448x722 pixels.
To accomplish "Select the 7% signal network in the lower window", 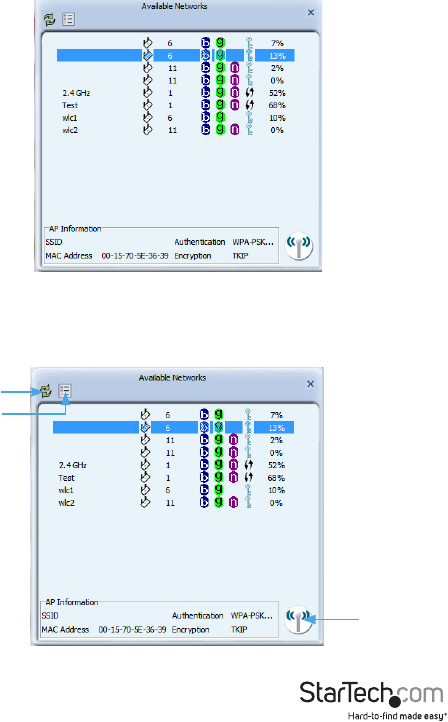I will (173, 415).
